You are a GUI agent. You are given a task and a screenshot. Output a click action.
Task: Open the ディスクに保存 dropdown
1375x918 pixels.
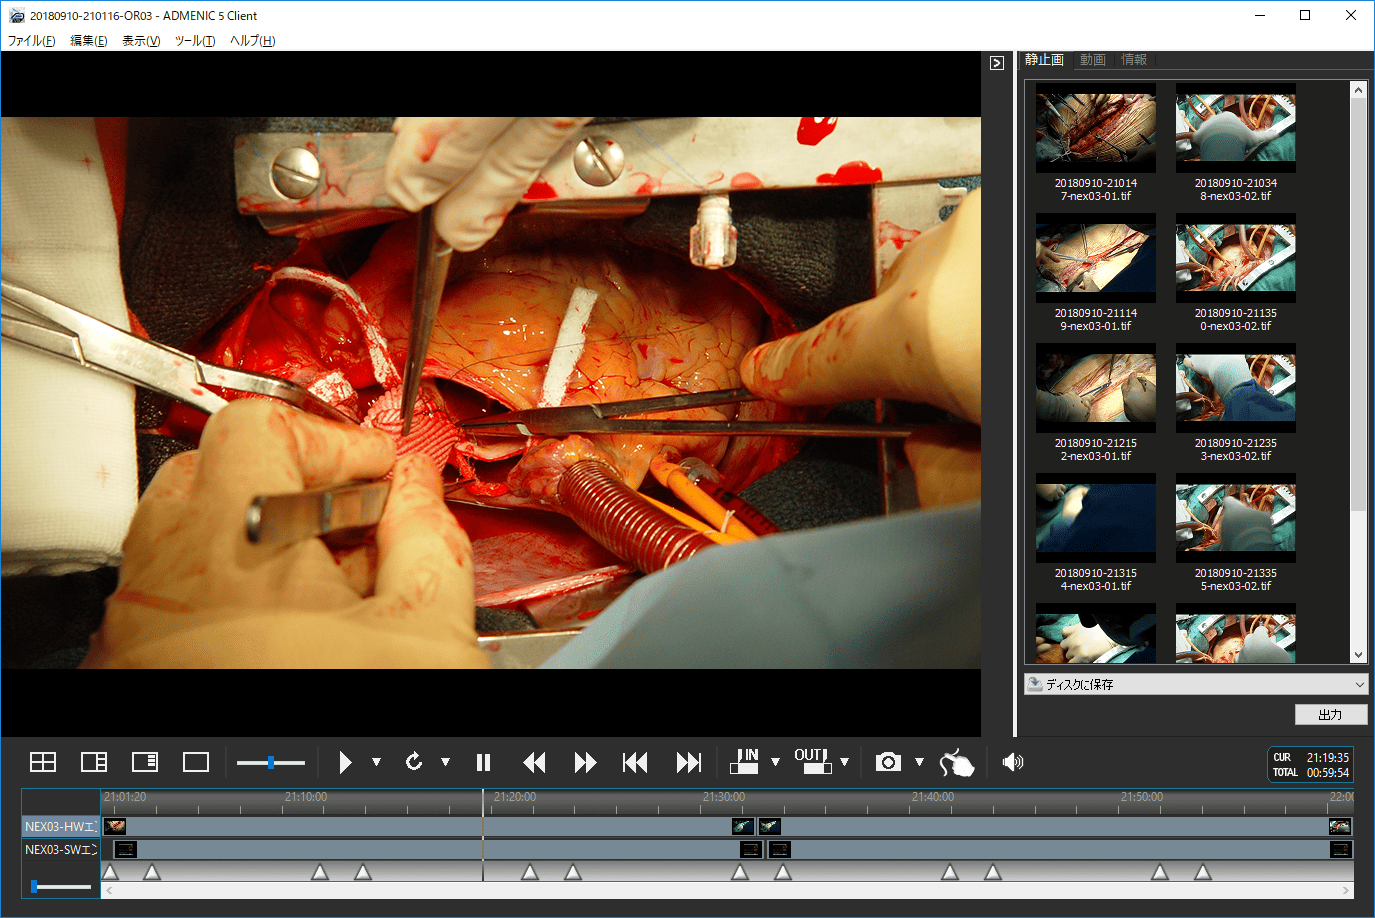(1195, 684)
